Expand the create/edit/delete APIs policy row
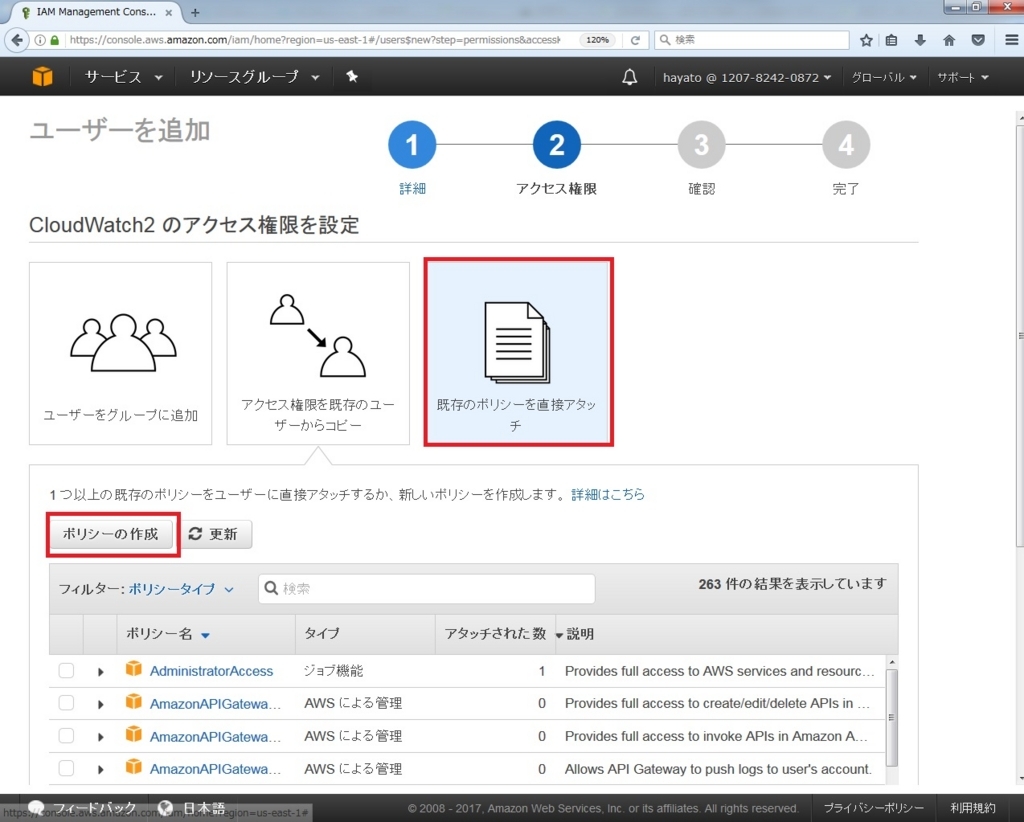 point(101,704)
